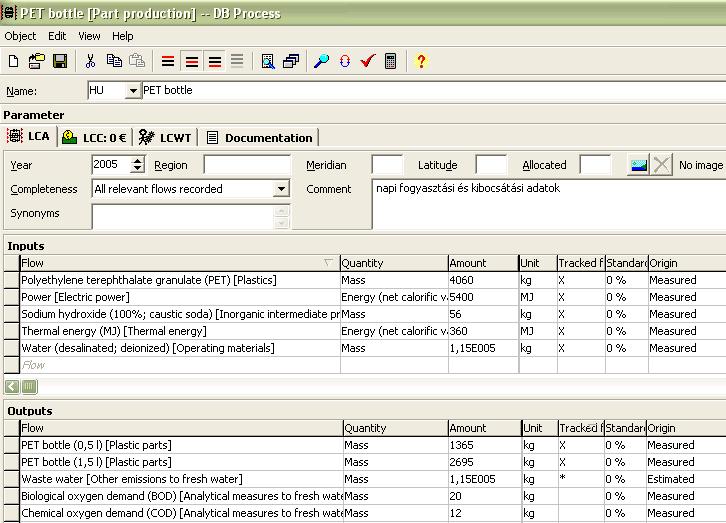Switch to the LCWT tab
Screen dimensions: 726x523
tap(165, 138)
